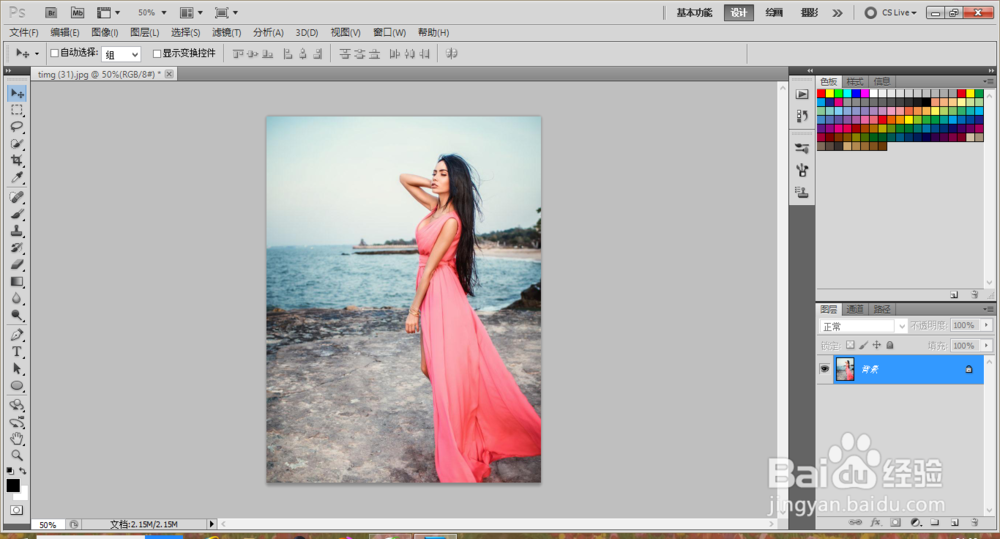Screen dimensions: 1000x539
Task: Select the Clone Stamp tool
Action: (x=17, y=231)
